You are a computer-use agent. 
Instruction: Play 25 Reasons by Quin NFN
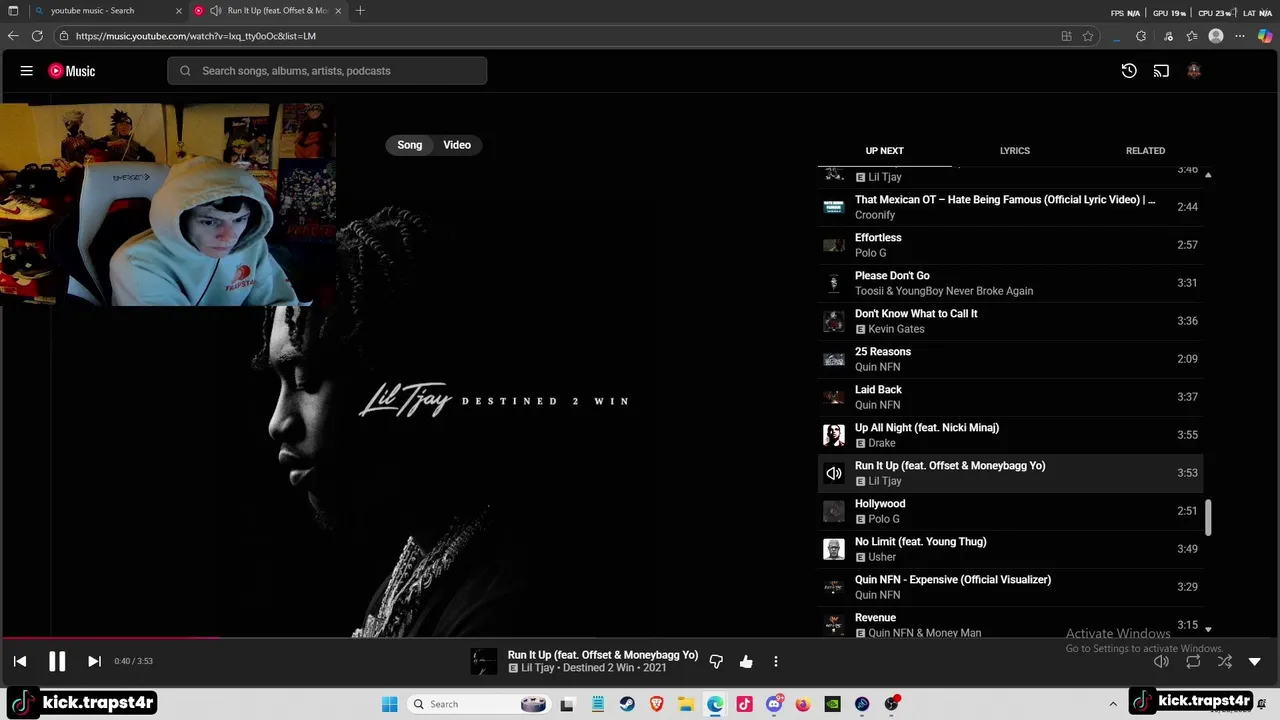pos(1010,359)
